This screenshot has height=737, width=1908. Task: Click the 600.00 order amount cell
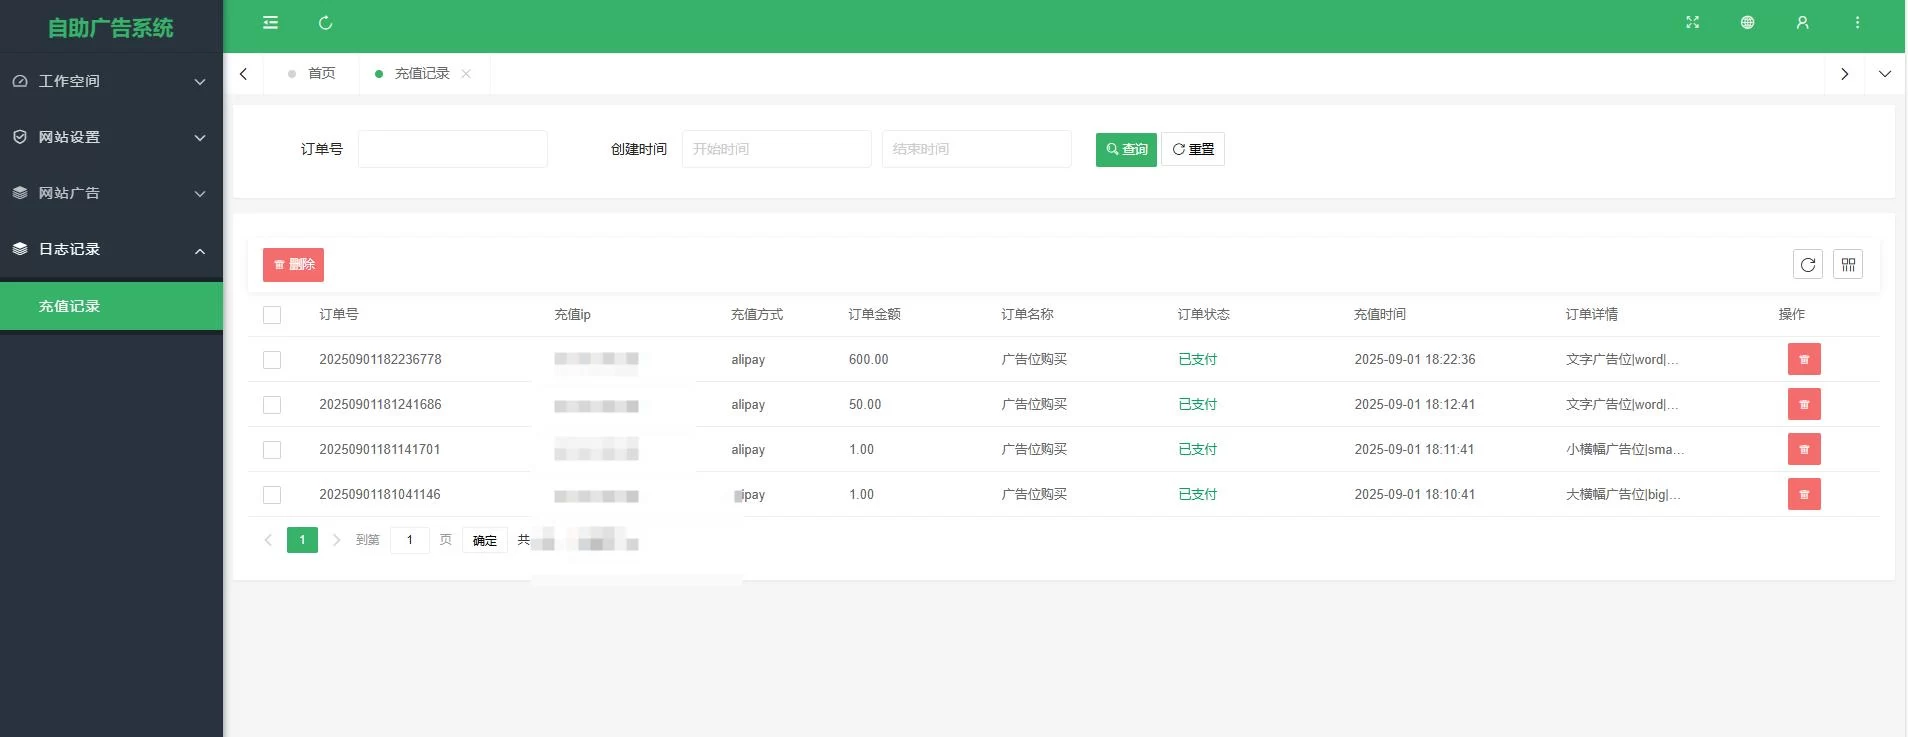(x=869, y=359)
